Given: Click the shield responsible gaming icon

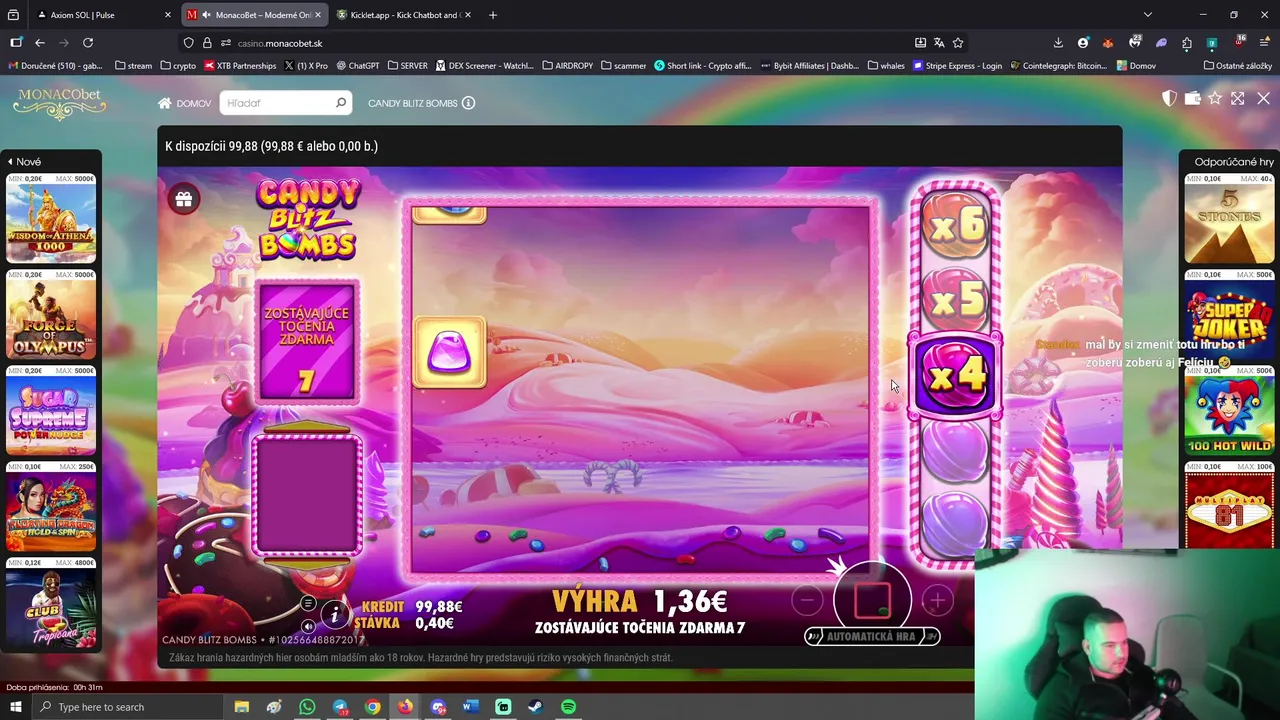Looking at the screenshot, I should (1169, 98).
